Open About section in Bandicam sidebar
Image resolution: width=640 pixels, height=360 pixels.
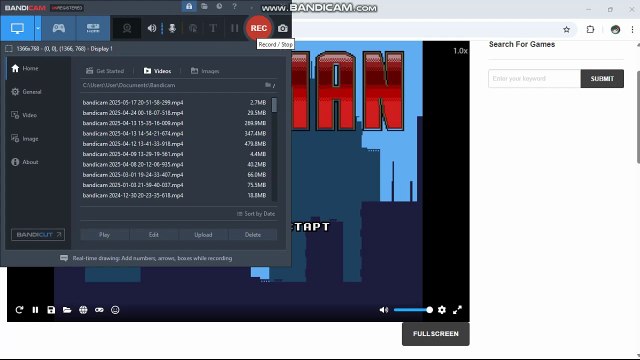click(x=25, y=162)
